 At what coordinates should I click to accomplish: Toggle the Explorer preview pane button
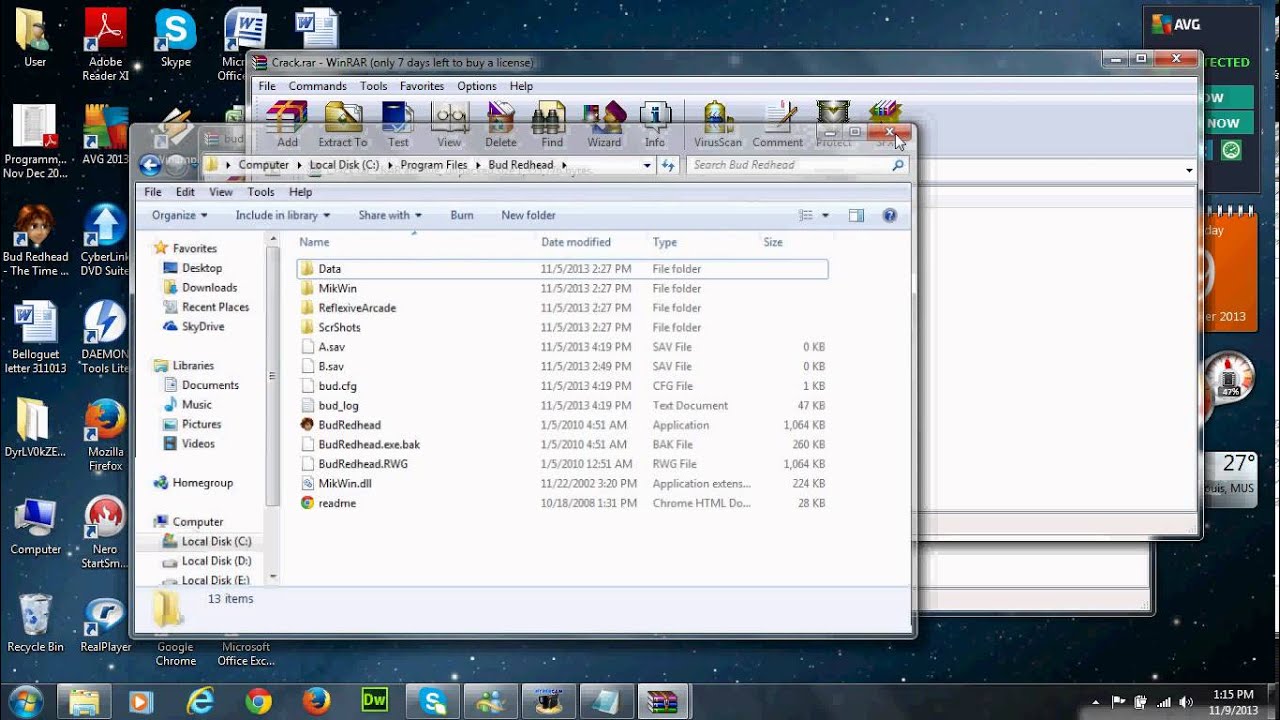tap(856, 215)
